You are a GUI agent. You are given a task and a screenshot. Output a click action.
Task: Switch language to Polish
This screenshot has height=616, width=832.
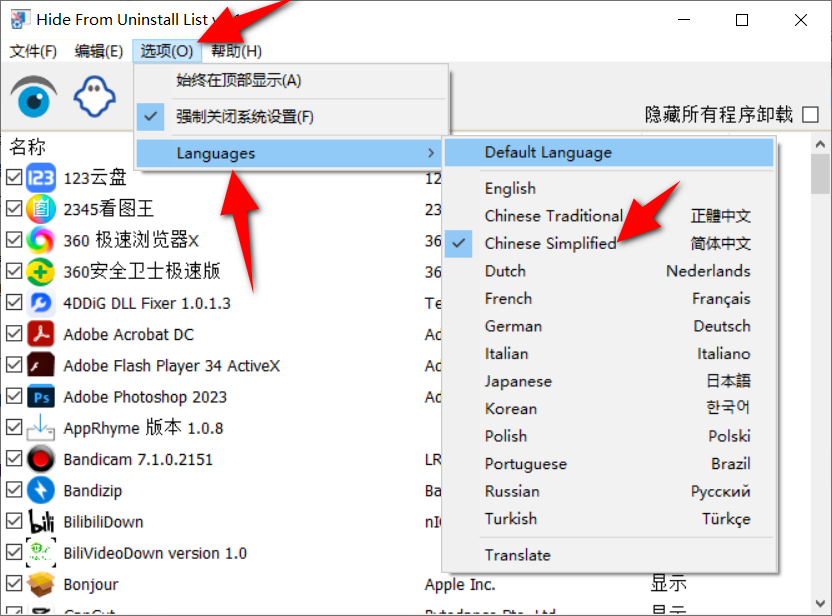pos(609,436)
